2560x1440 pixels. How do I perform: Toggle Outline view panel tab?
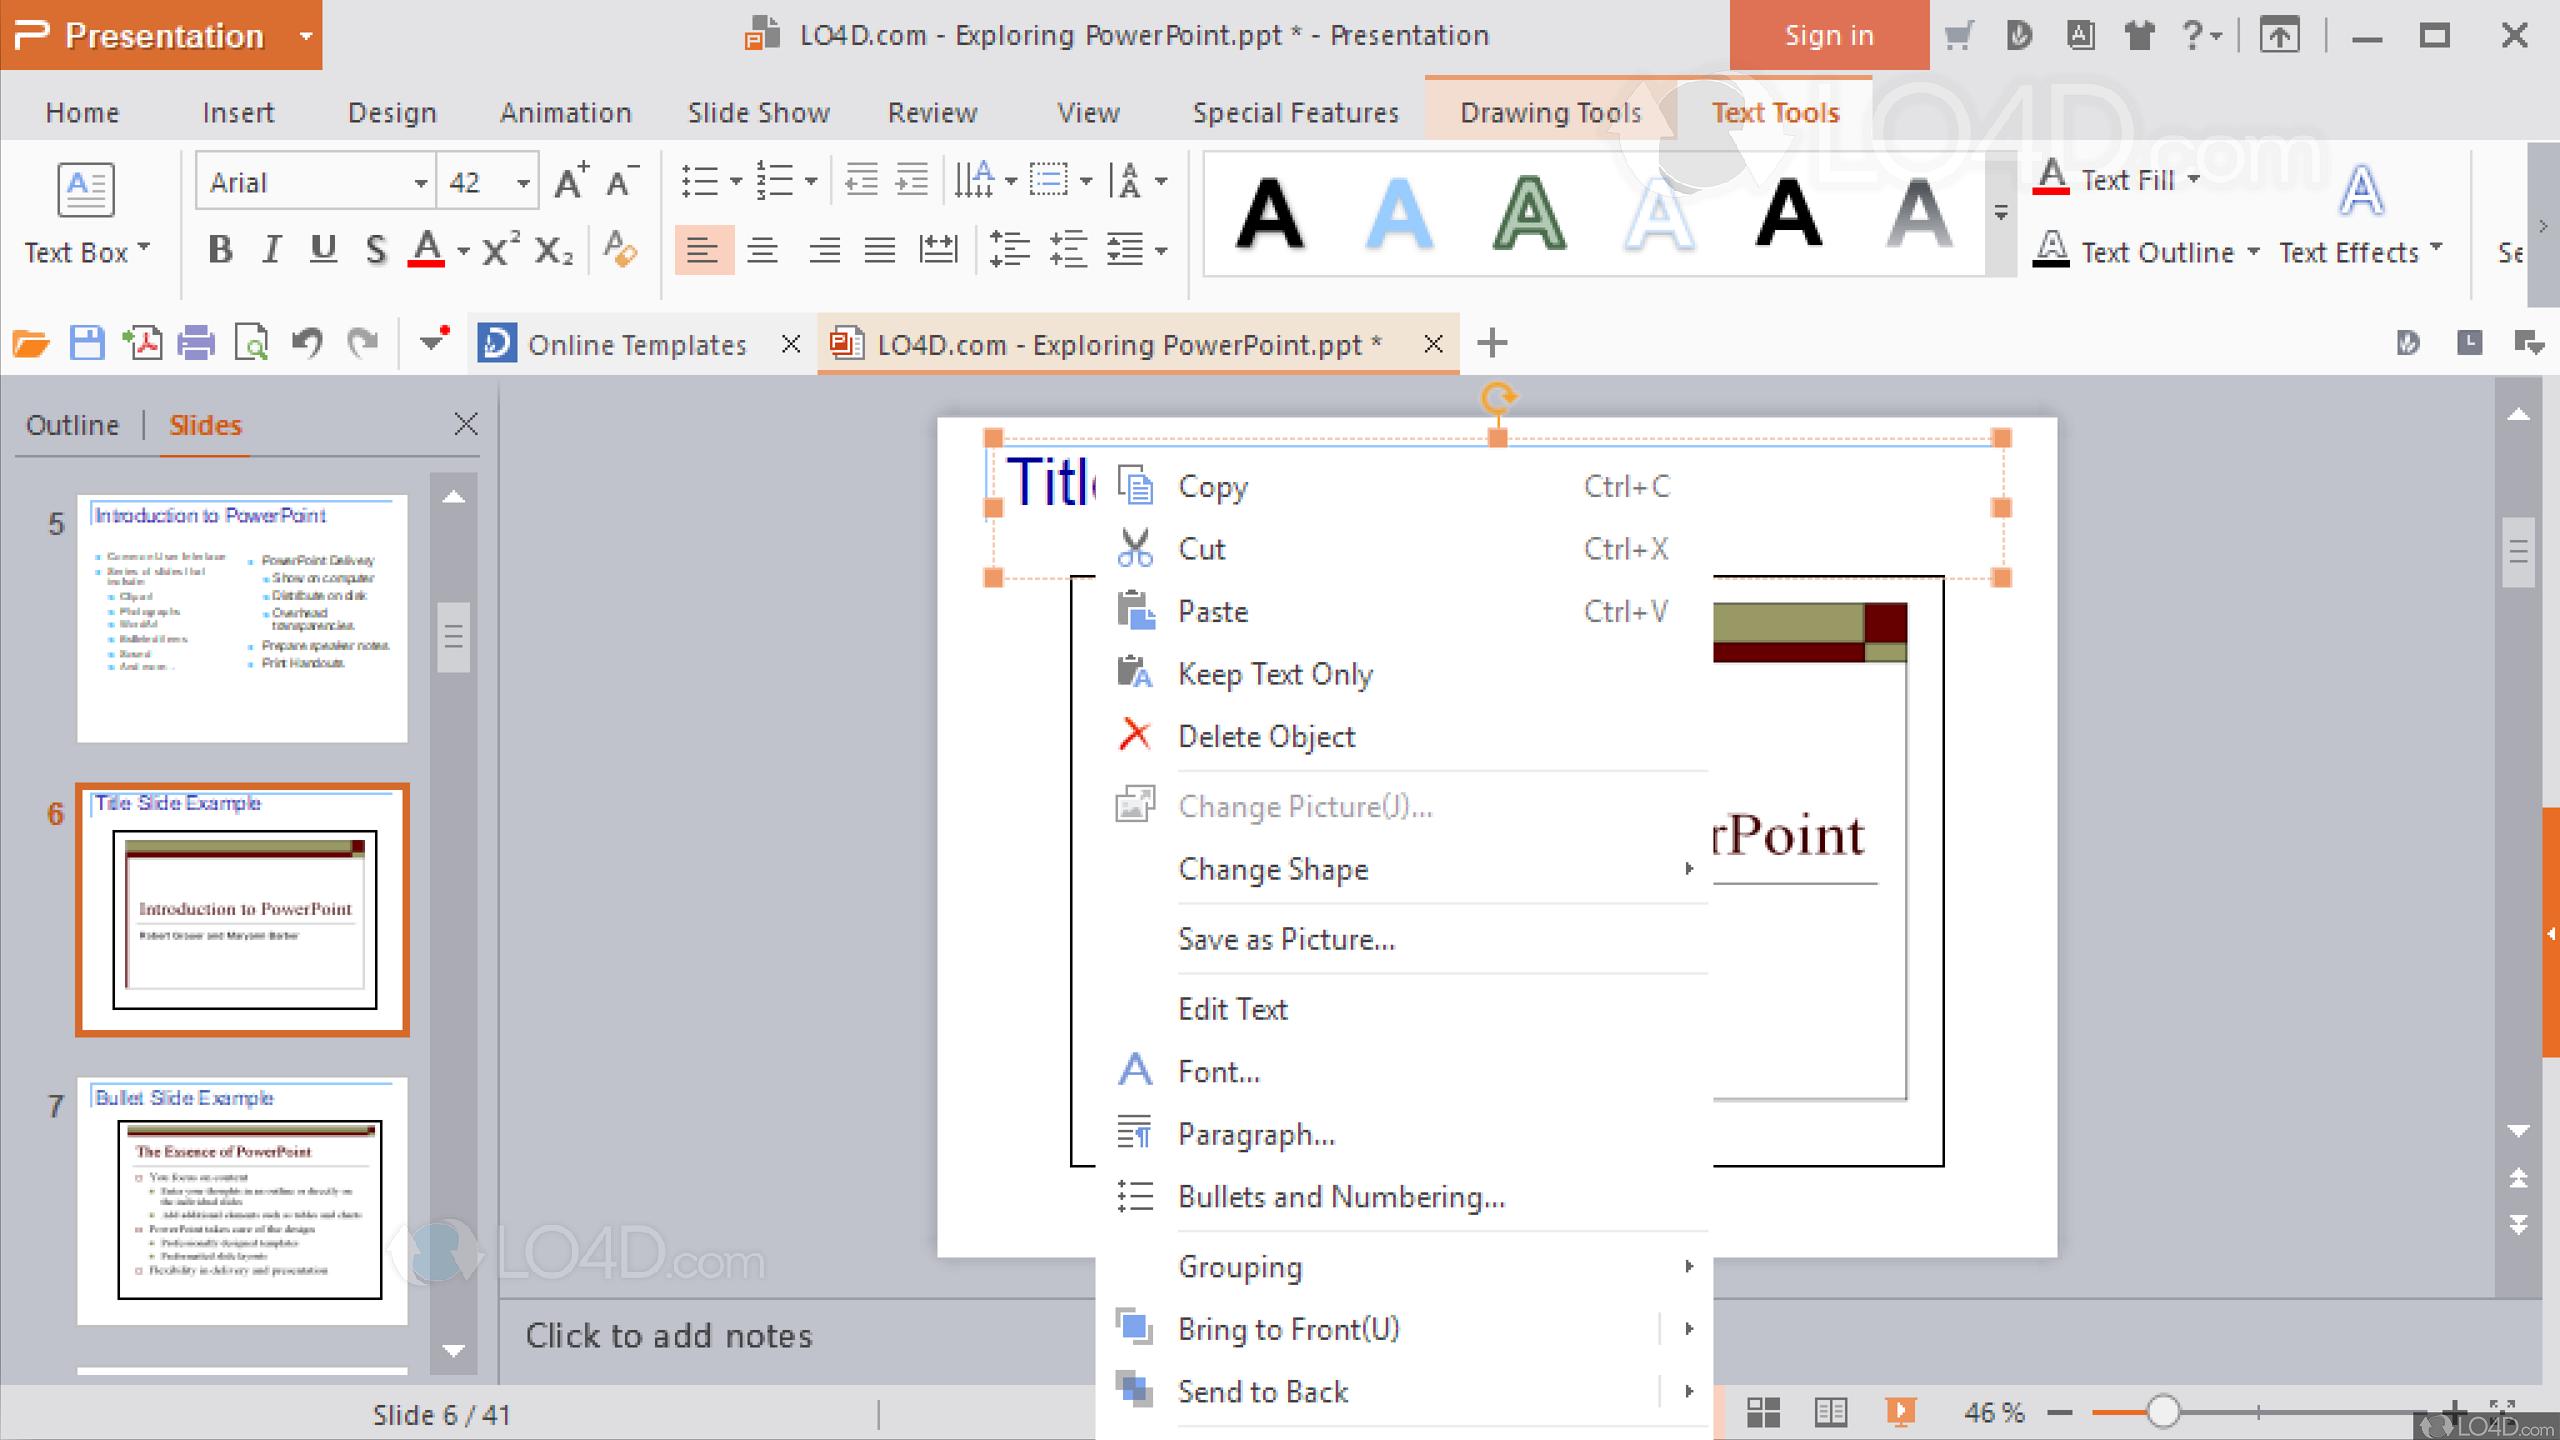[74, 424]
